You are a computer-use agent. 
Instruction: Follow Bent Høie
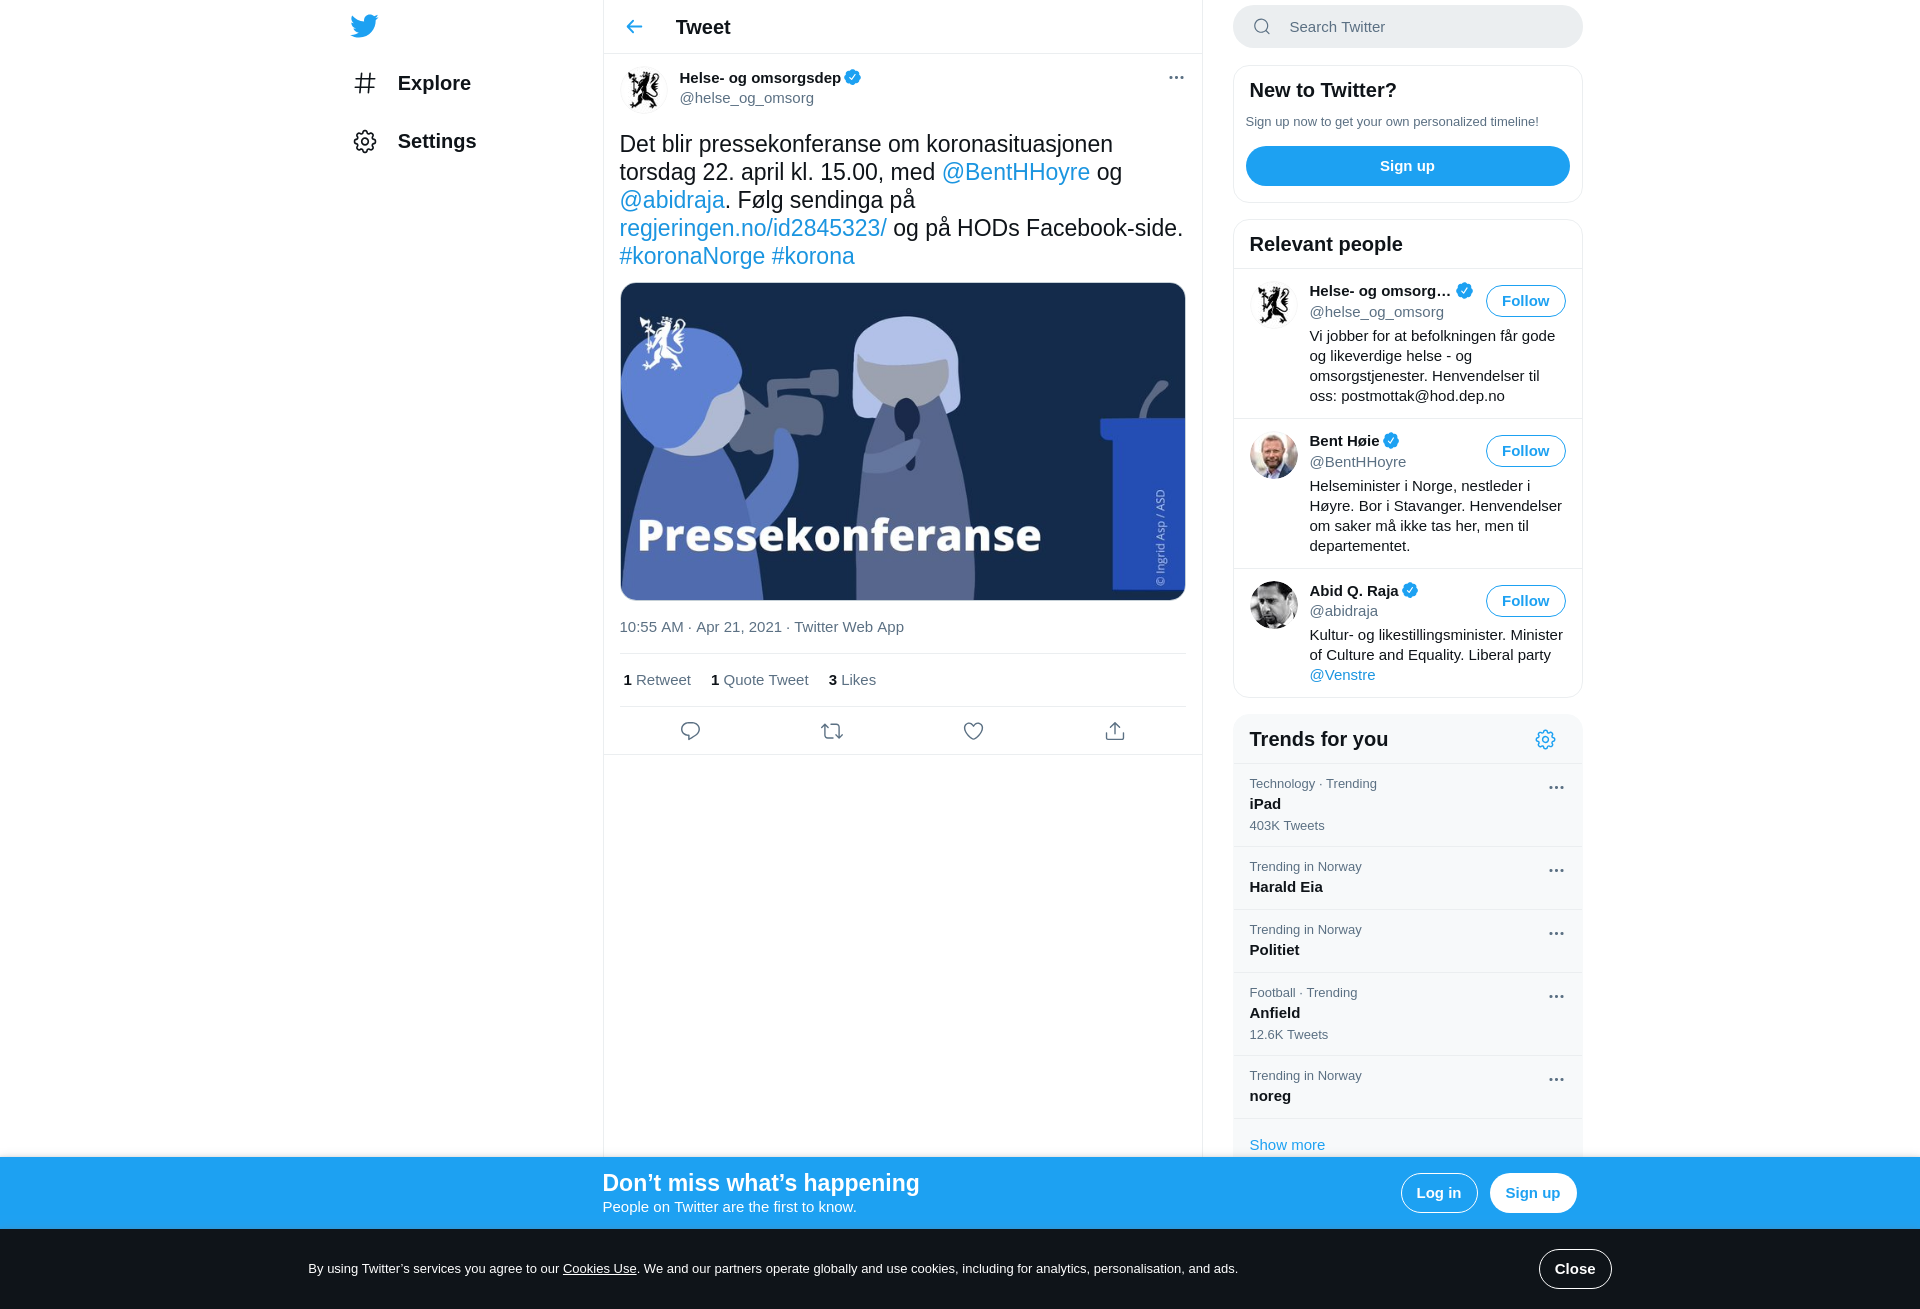[x=1525, y=451]
